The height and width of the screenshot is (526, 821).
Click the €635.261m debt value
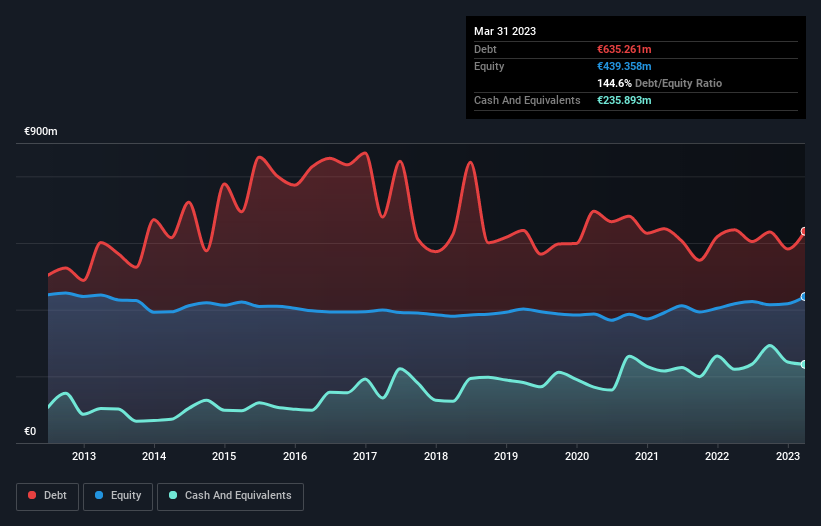point(624,49)
